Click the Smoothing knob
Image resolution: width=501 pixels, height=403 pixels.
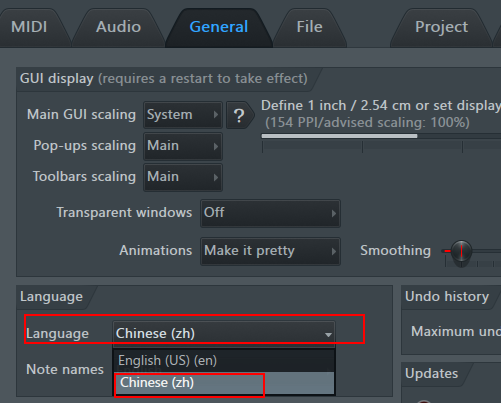pyautogui.click(x=461, y=251)
